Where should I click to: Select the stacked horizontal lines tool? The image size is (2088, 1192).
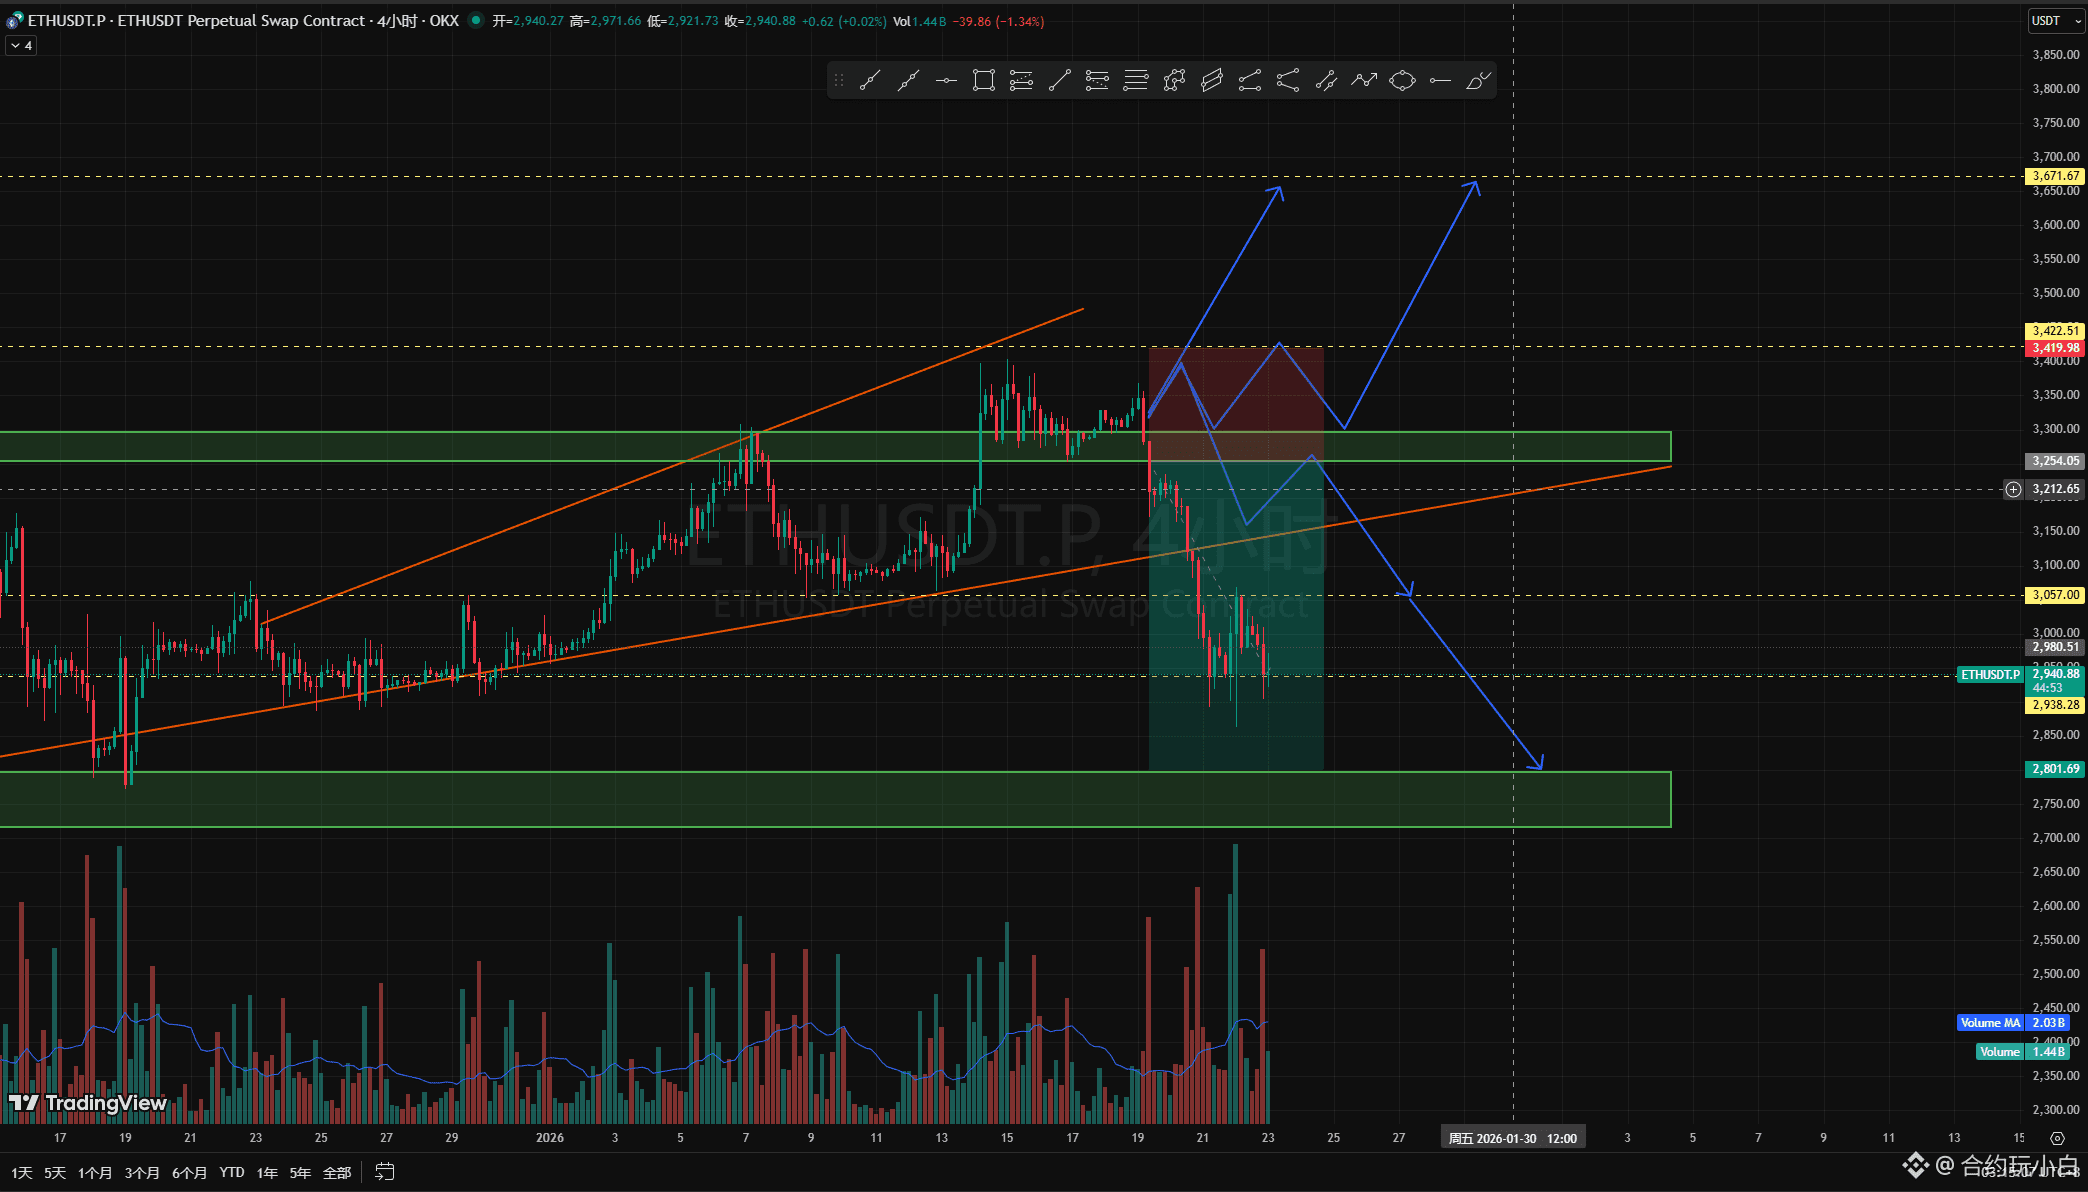[x=1136, y=81]
